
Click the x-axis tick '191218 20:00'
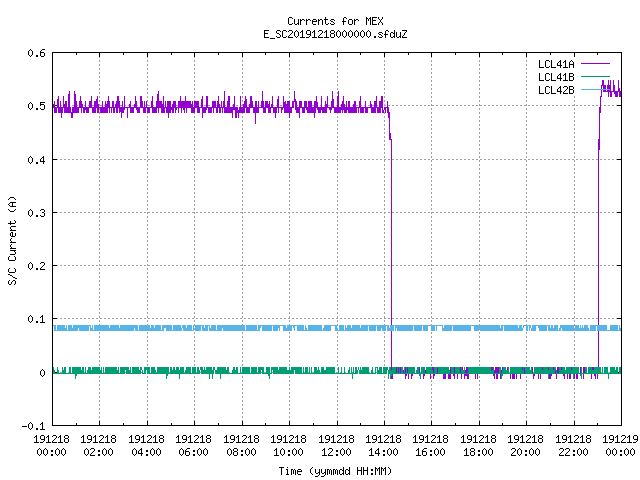tap(526, 446)
